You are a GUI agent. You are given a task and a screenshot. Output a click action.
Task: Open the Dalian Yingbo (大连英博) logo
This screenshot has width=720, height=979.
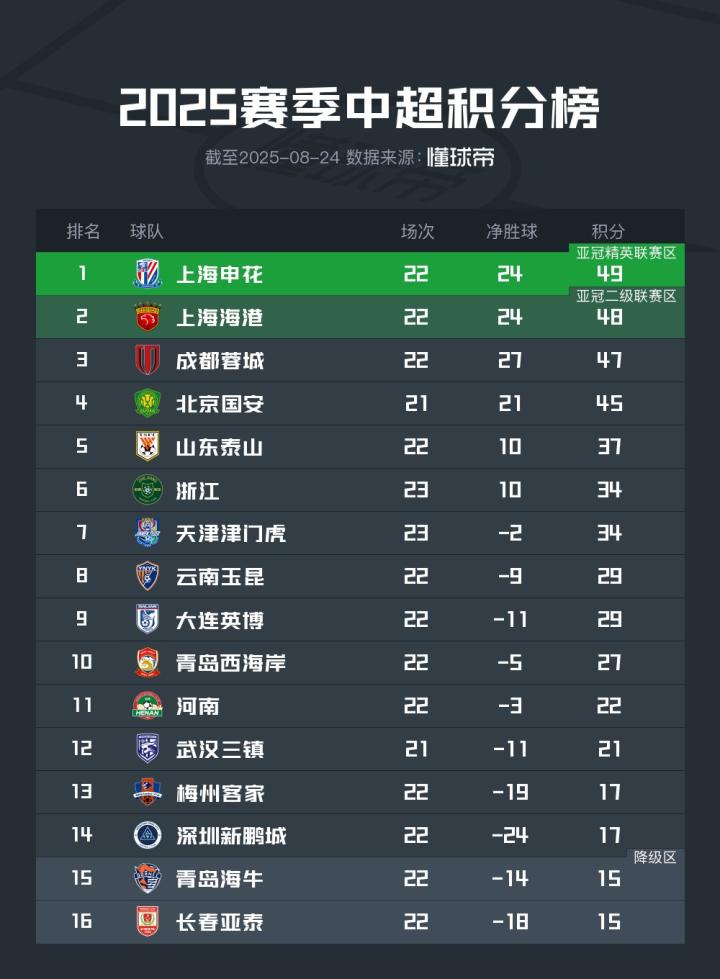tap(147, 620)
